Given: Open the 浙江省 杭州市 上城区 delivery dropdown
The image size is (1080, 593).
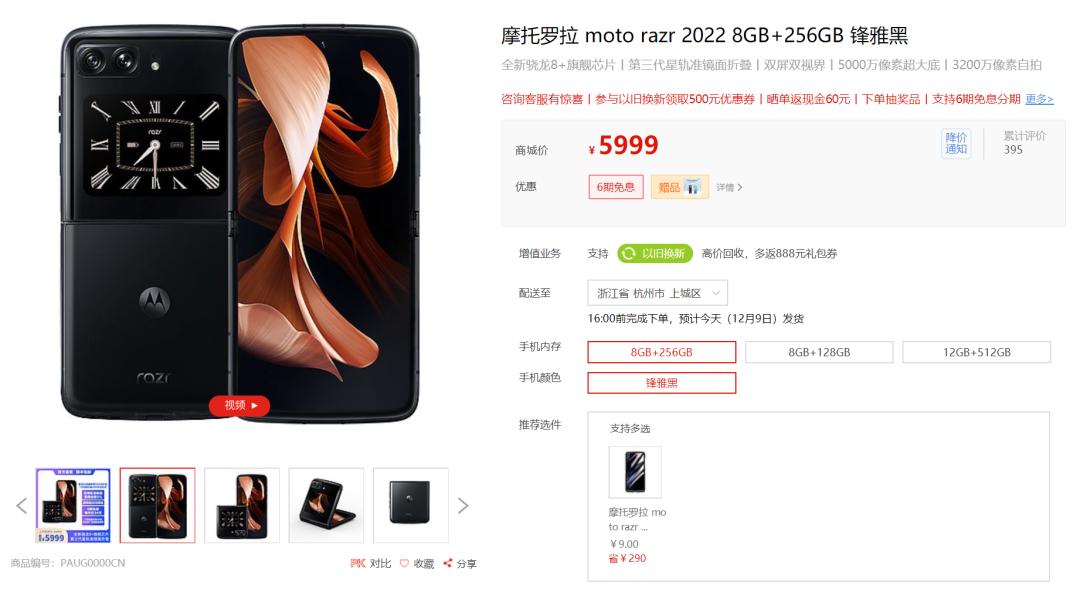Looking at the screenshot, I should (657, 293).
